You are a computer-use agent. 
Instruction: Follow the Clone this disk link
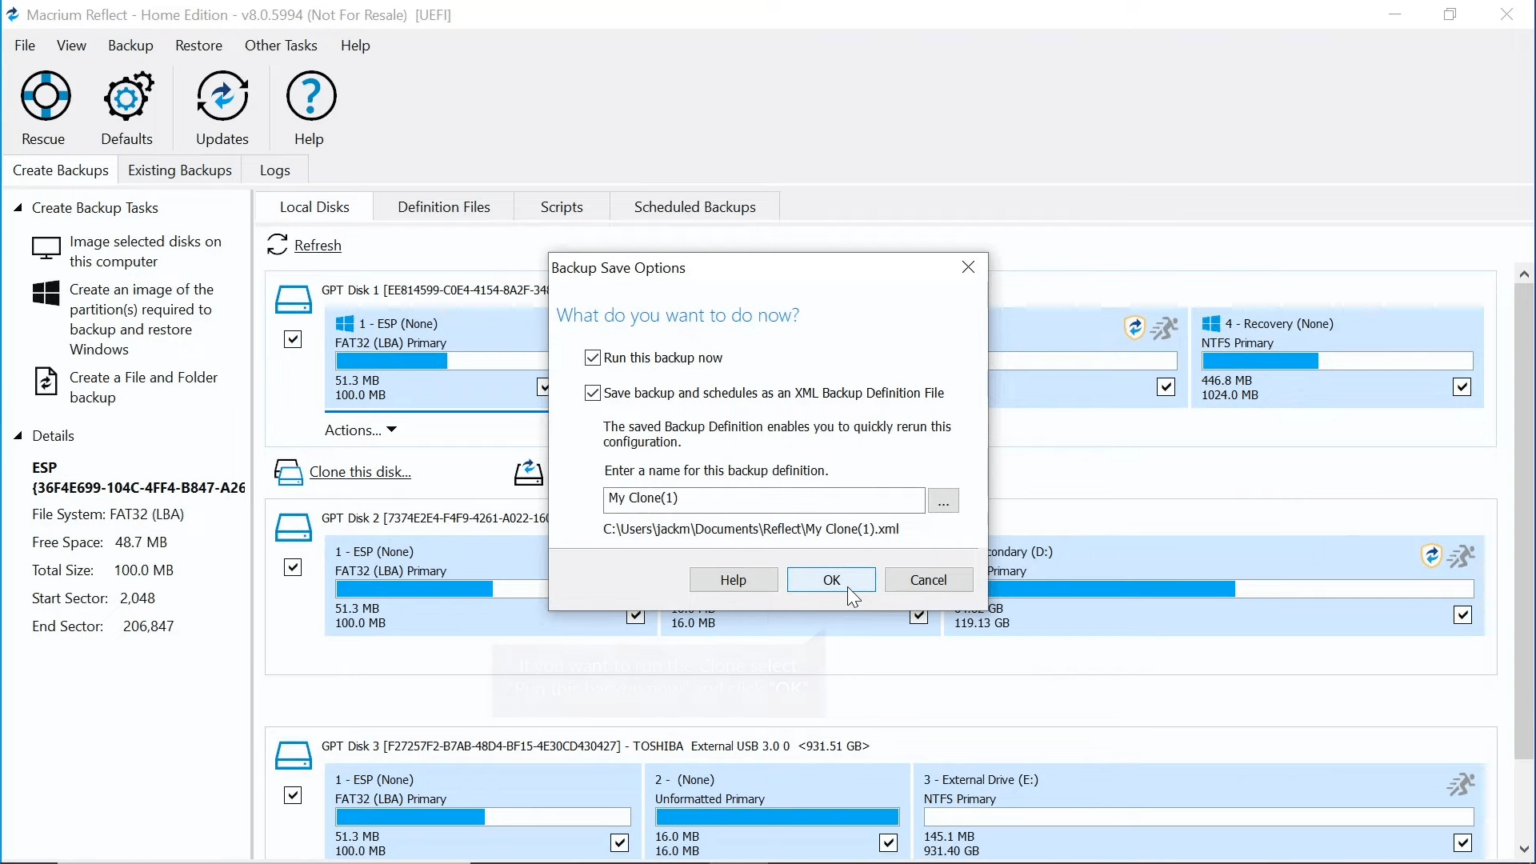[360, 471]
